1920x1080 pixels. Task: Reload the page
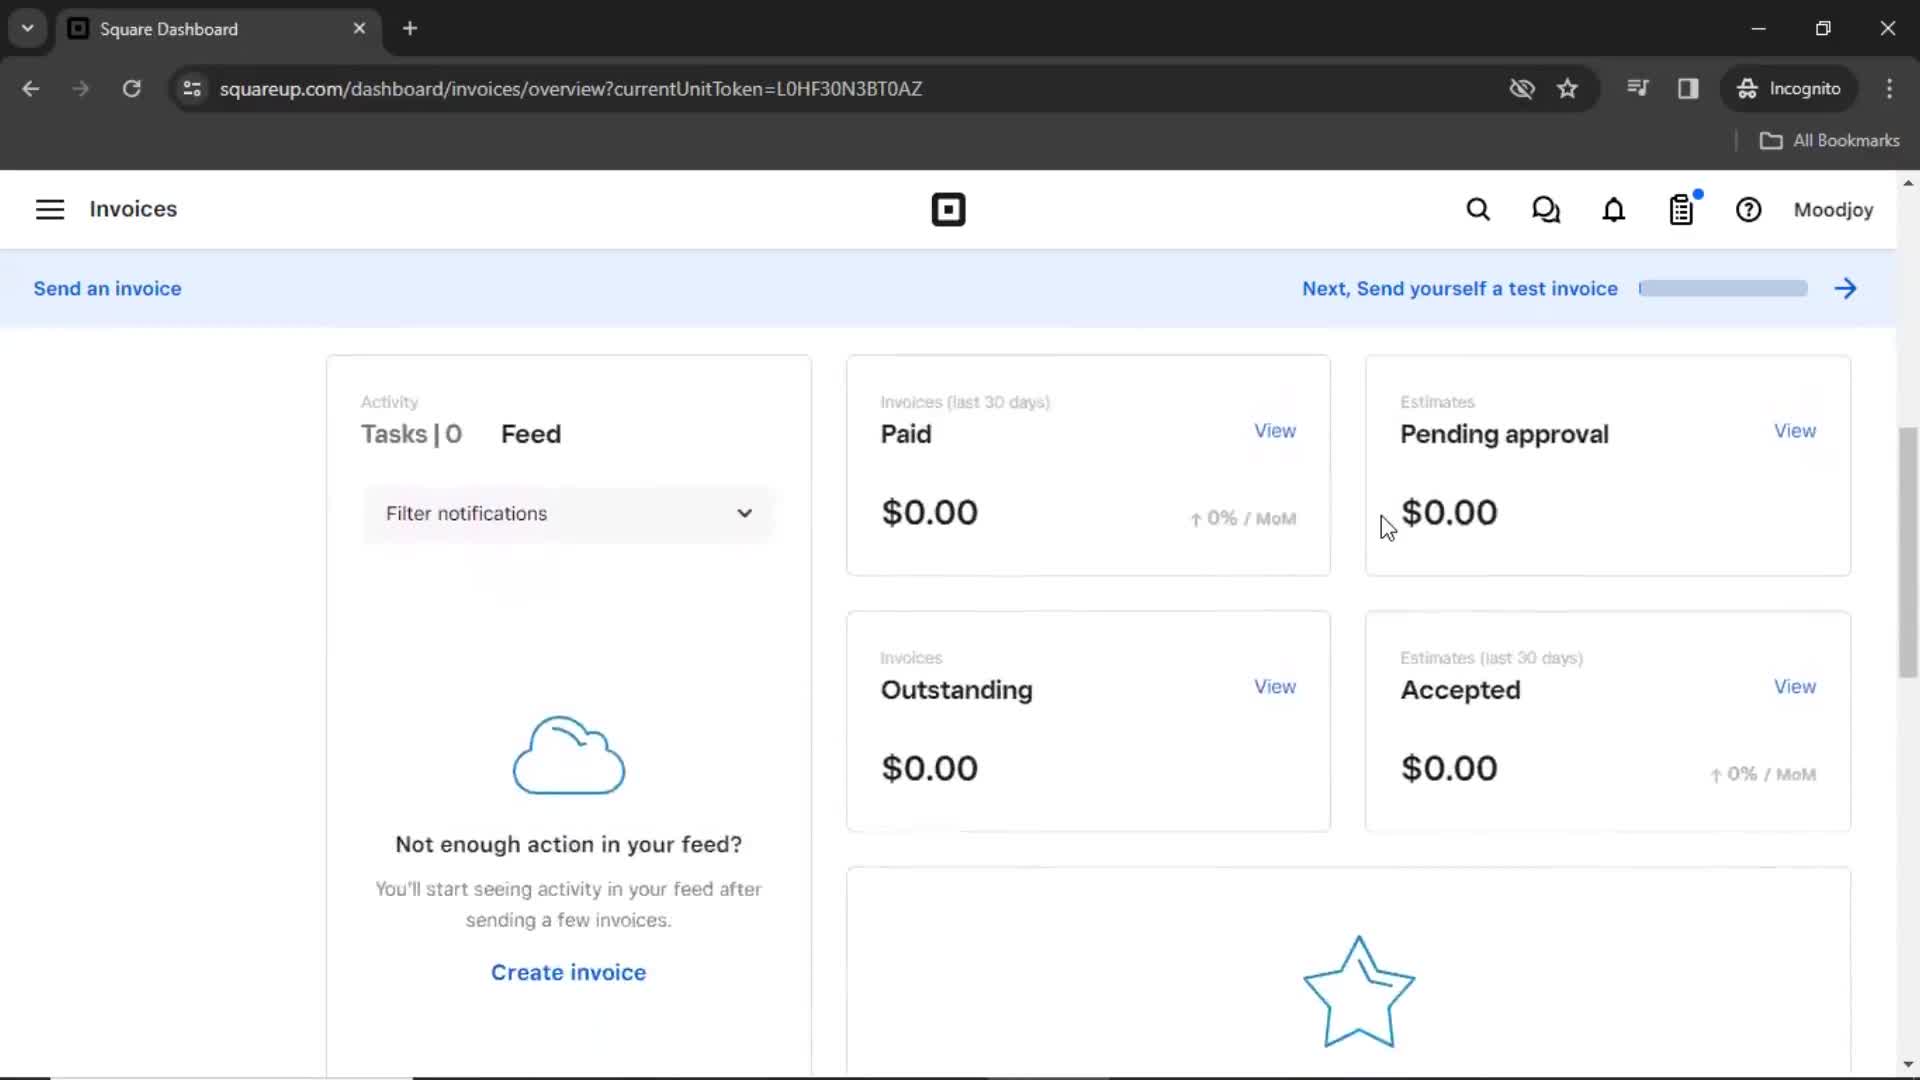[x=131, y=88]
